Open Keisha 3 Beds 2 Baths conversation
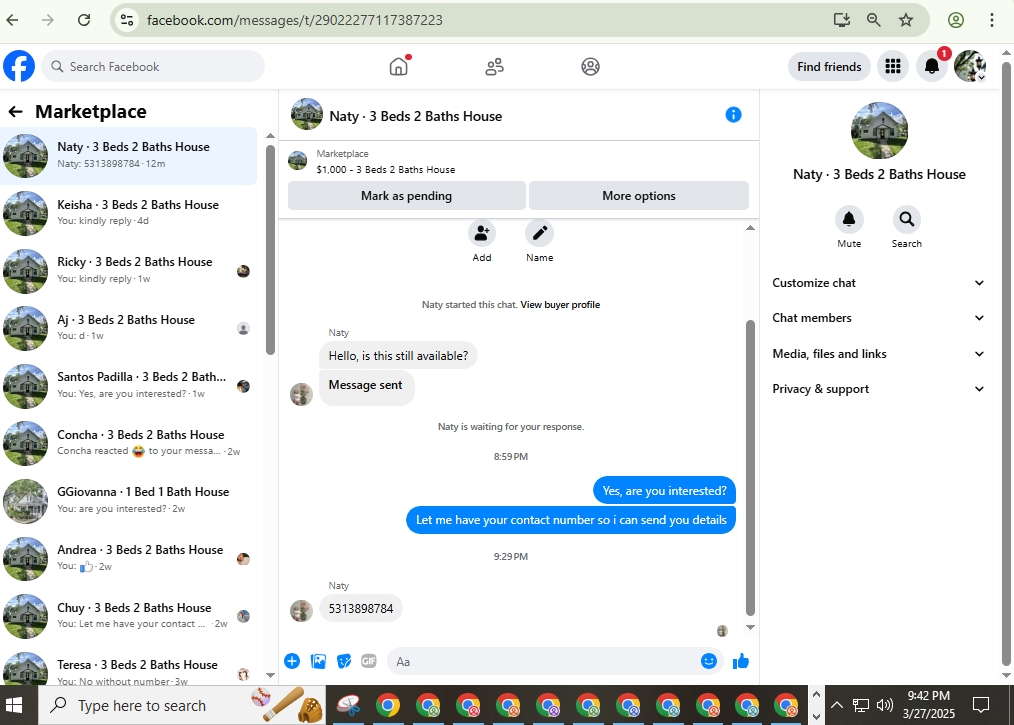The height and width of the screenshot is (725, 1014). (129, 213)
